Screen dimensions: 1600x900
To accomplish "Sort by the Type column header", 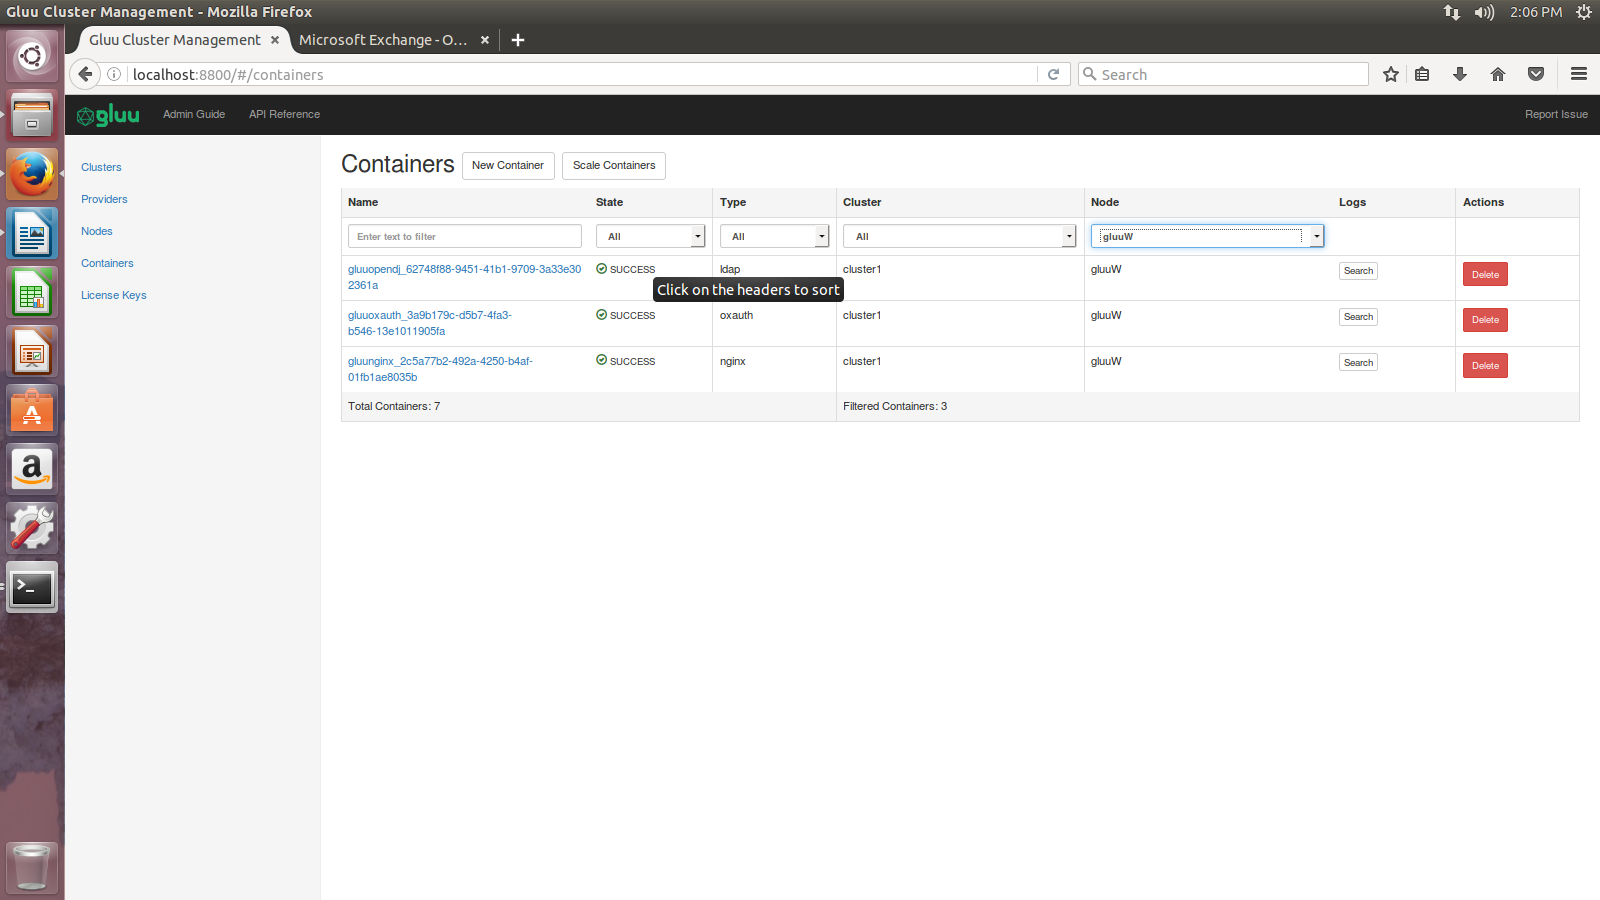I will (733, 202).
